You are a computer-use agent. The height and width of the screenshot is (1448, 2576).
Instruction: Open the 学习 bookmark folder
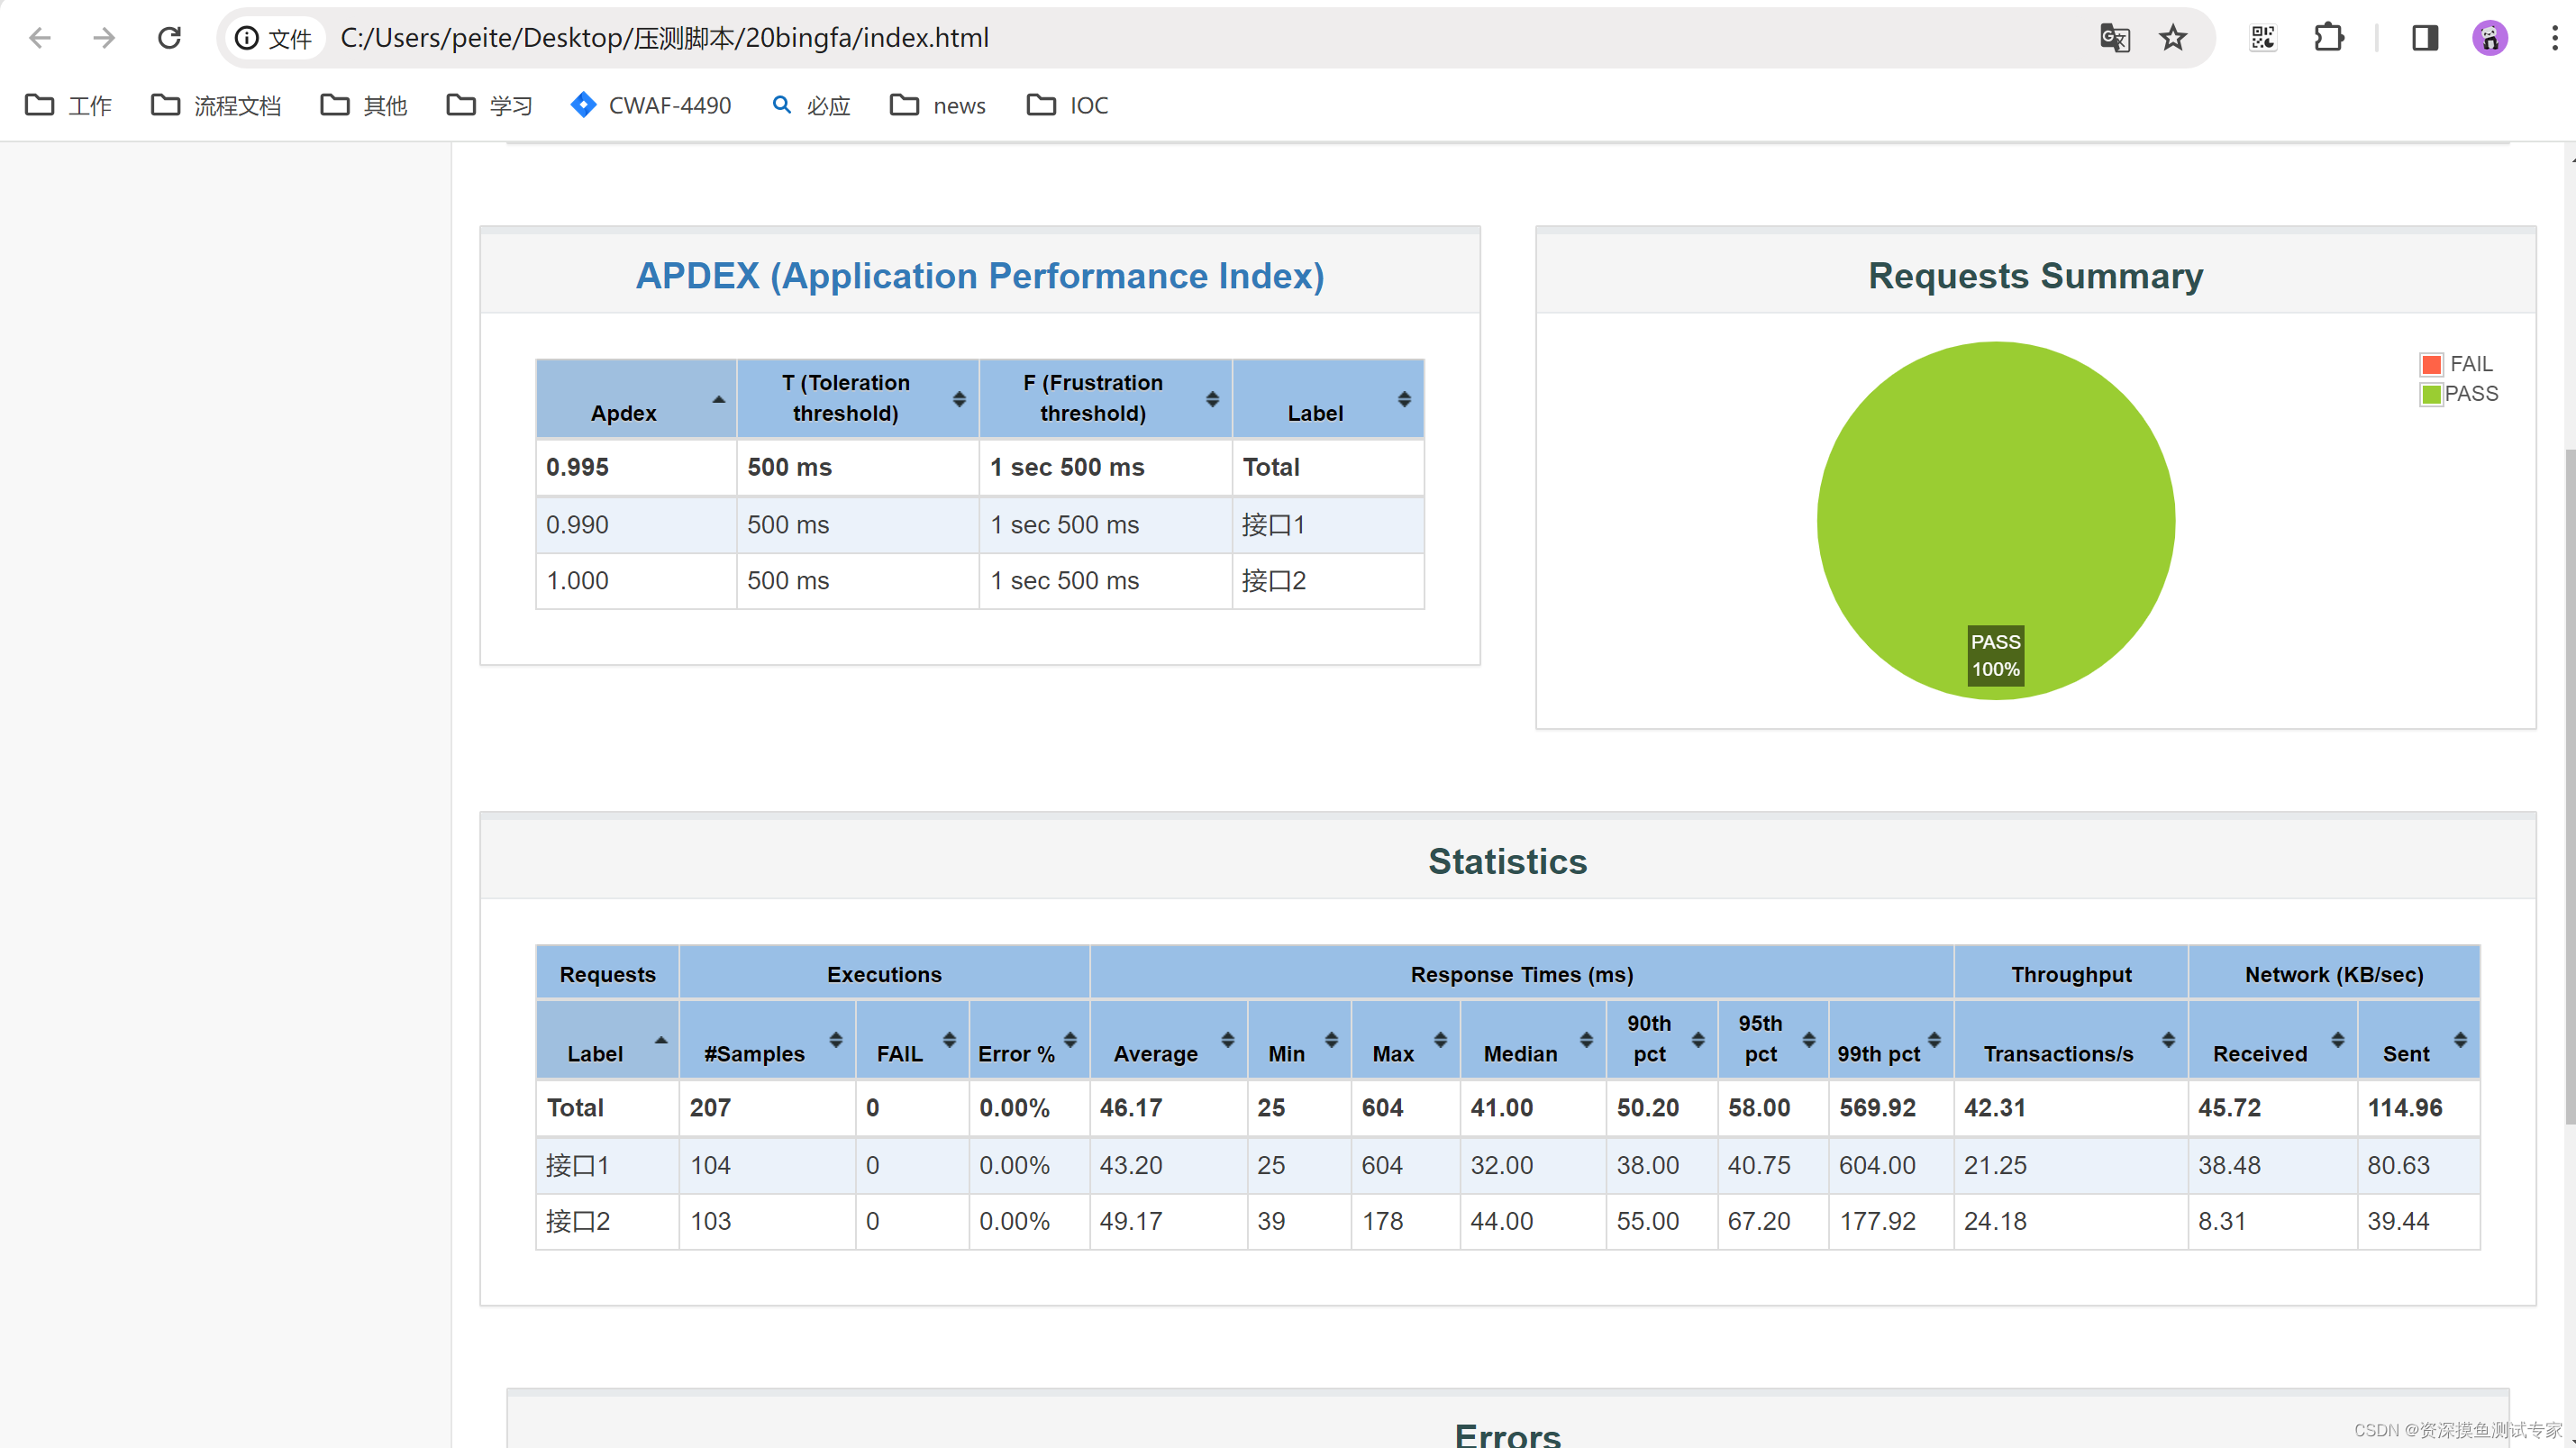point(490,105)
